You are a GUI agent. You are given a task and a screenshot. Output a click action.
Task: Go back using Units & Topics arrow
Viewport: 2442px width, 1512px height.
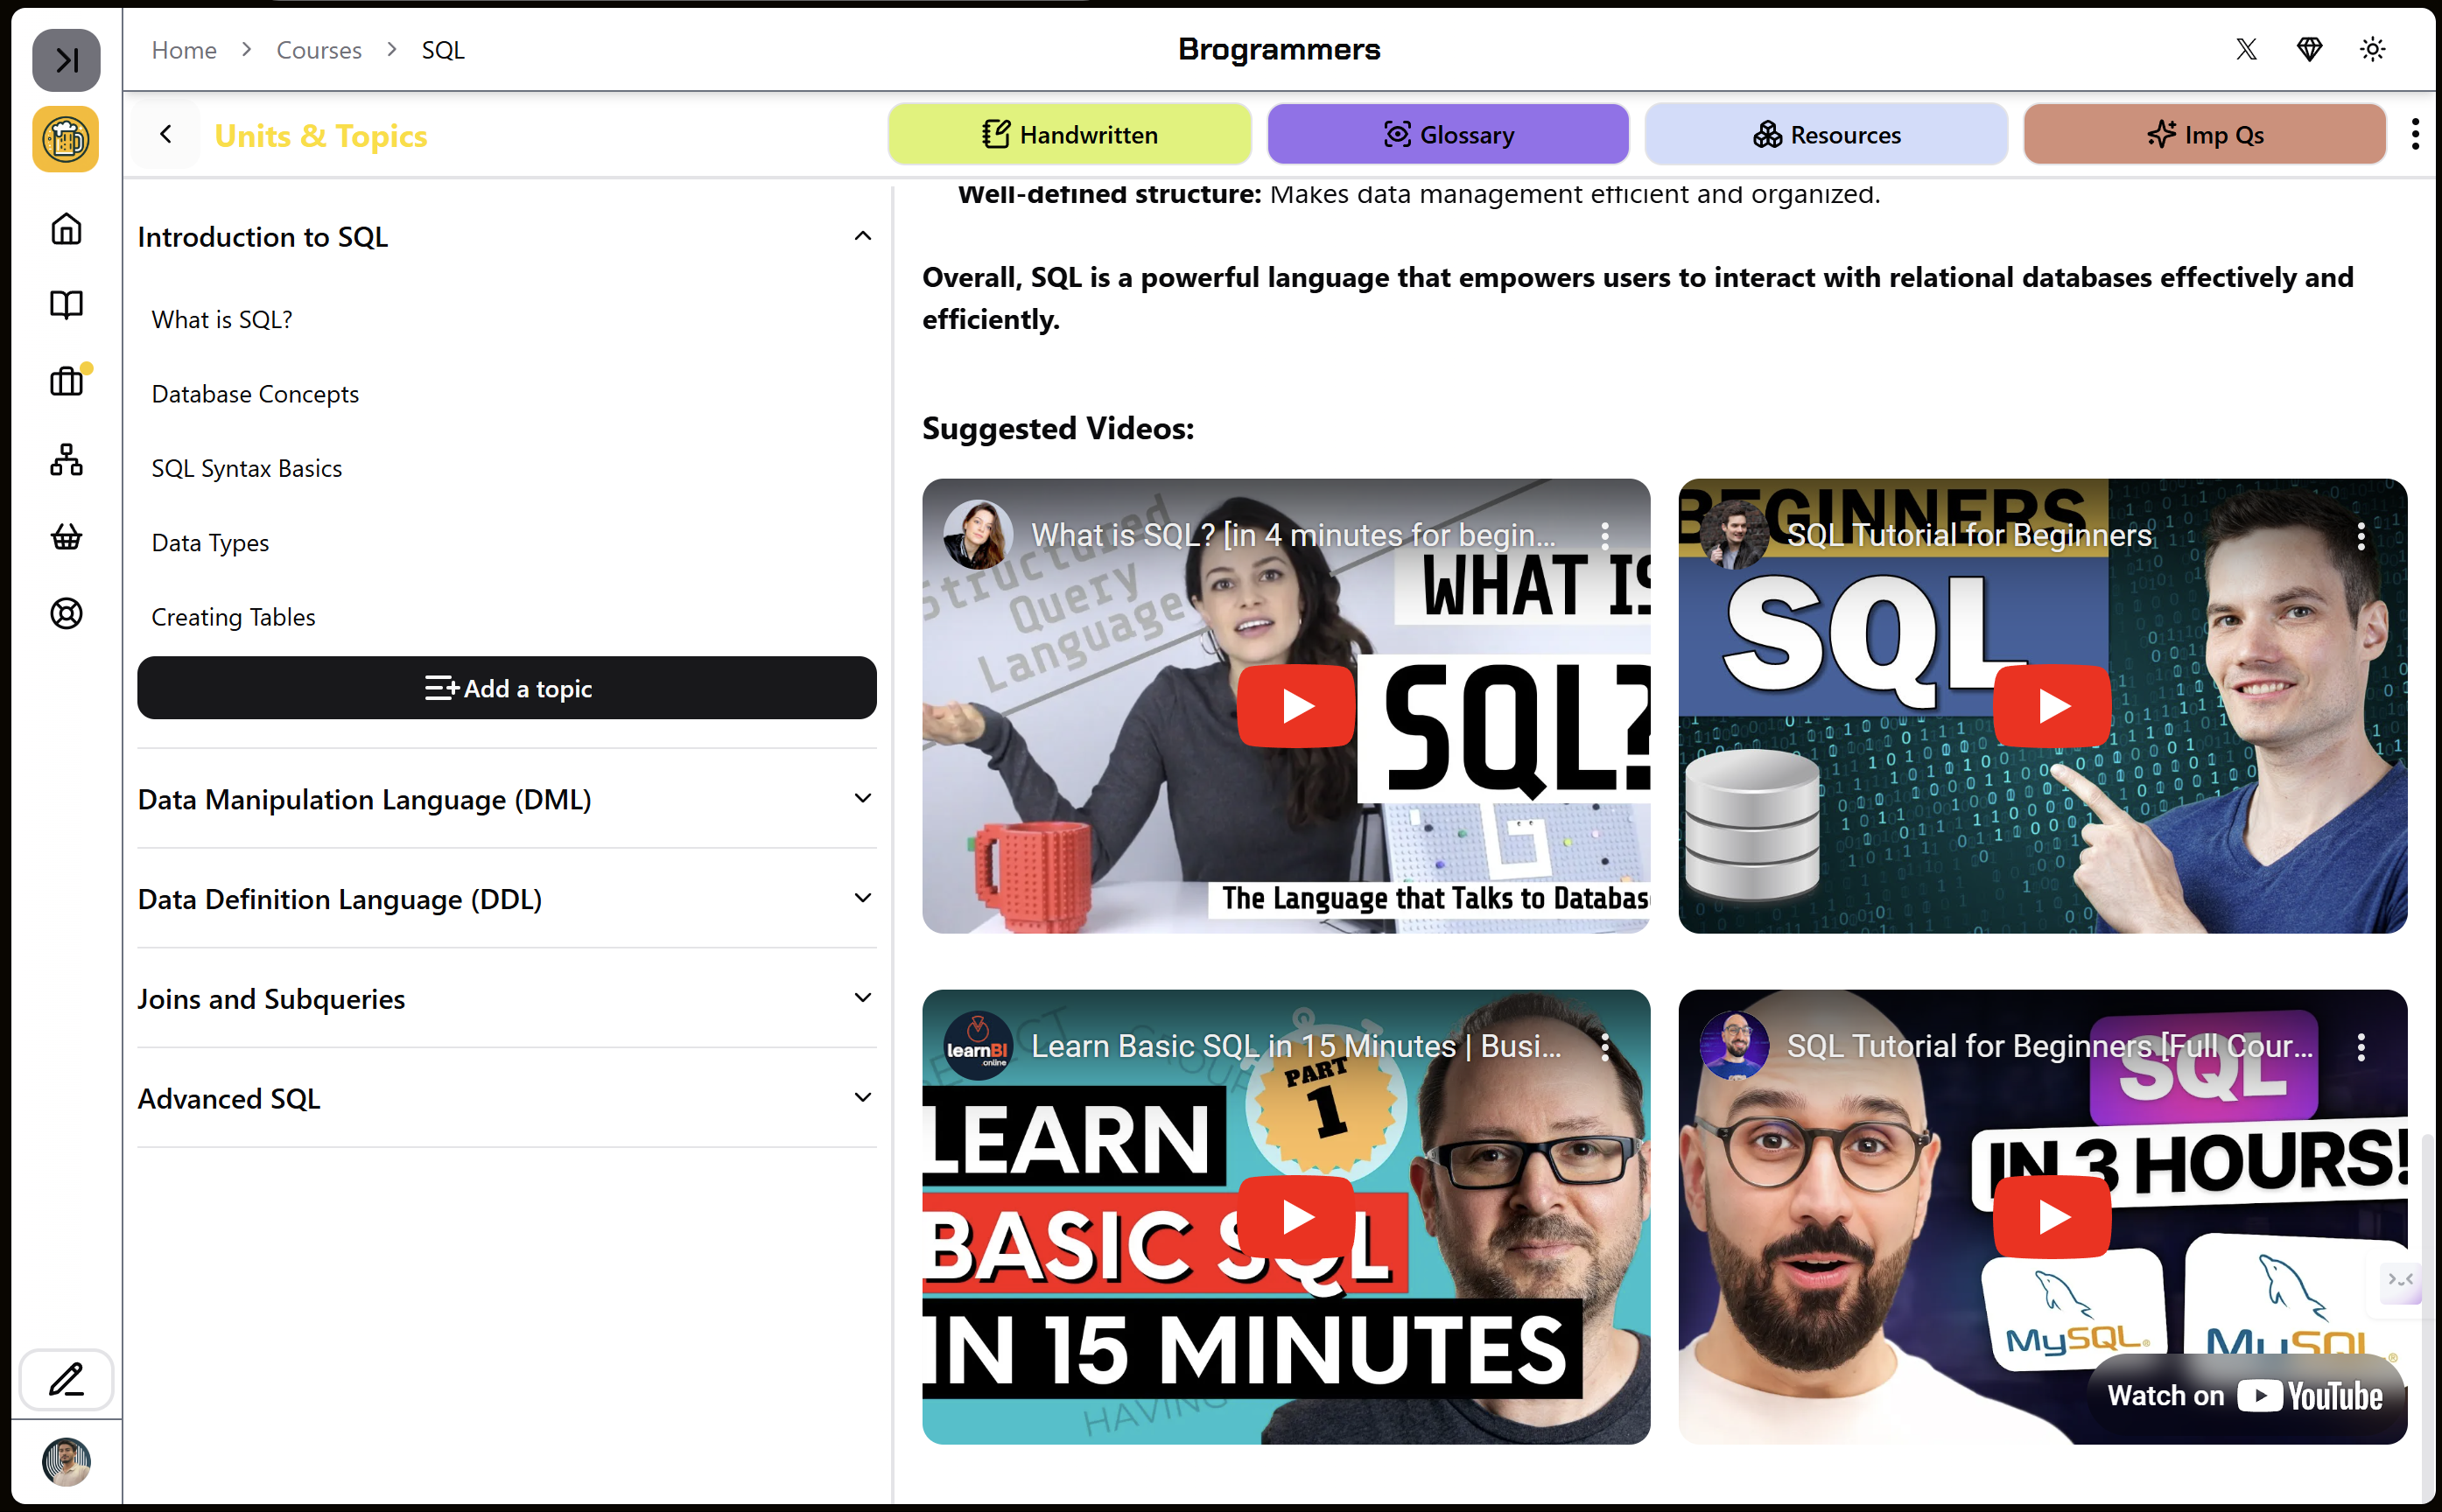166,134
